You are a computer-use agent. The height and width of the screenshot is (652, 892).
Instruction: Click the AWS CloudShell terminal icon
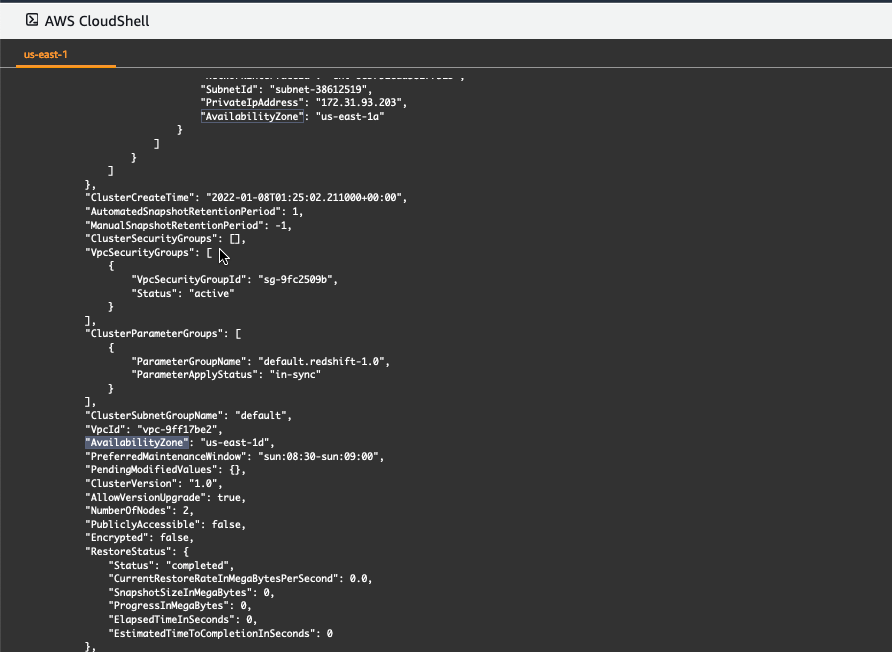[x=32, y=20]
